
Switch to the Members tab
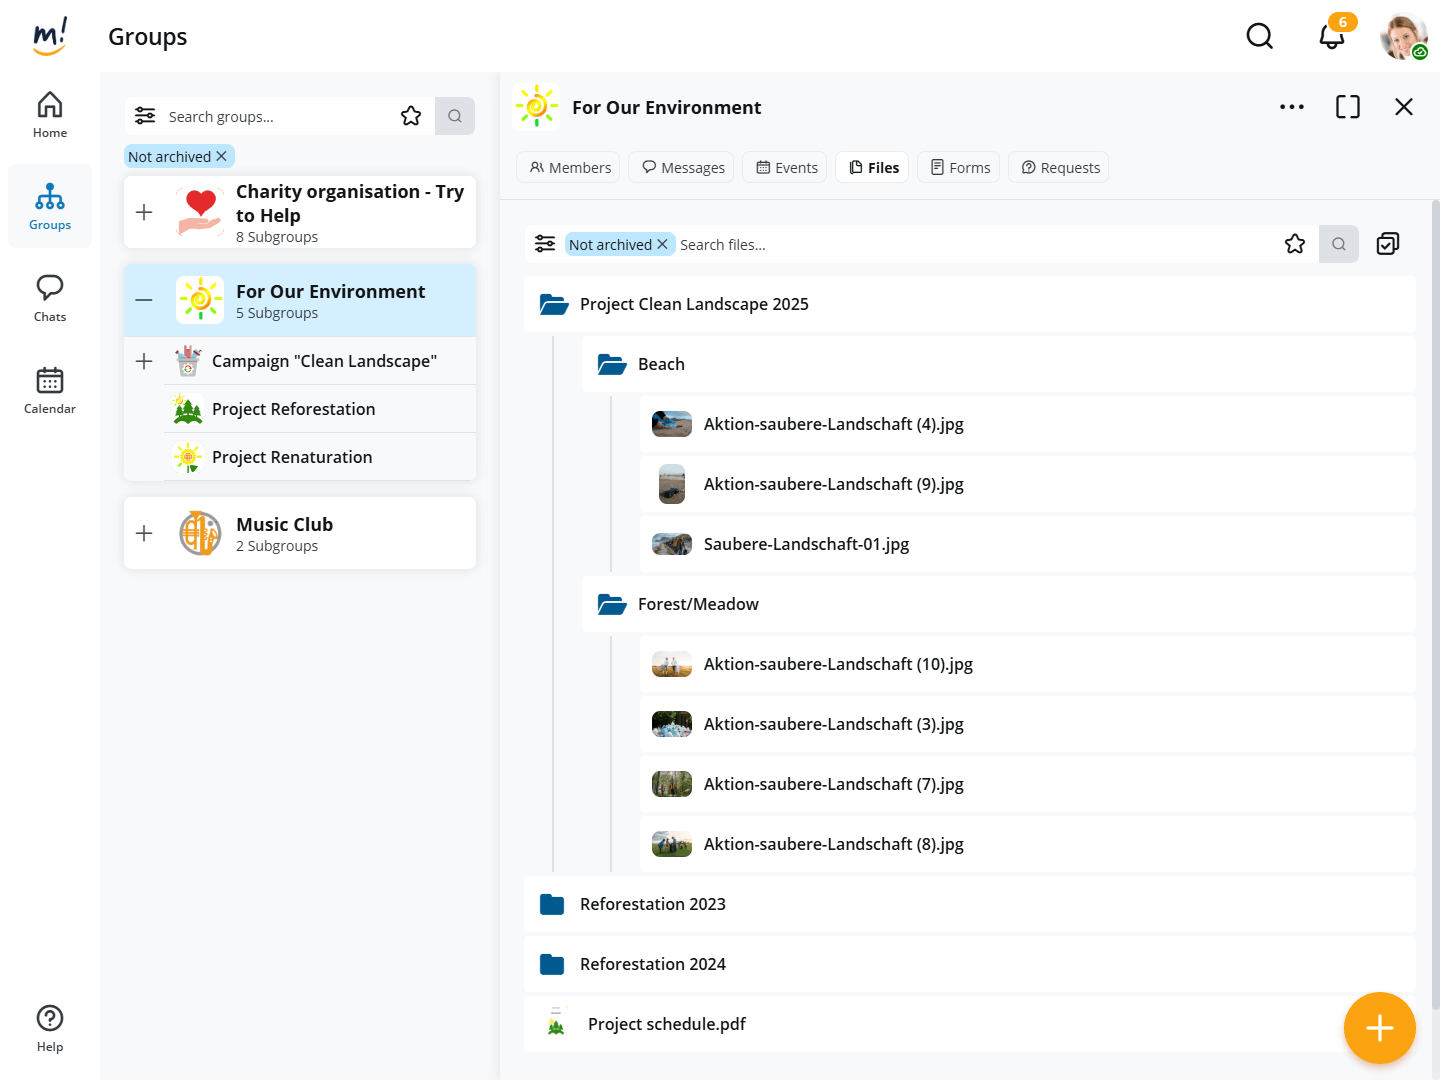click(569, 168)
